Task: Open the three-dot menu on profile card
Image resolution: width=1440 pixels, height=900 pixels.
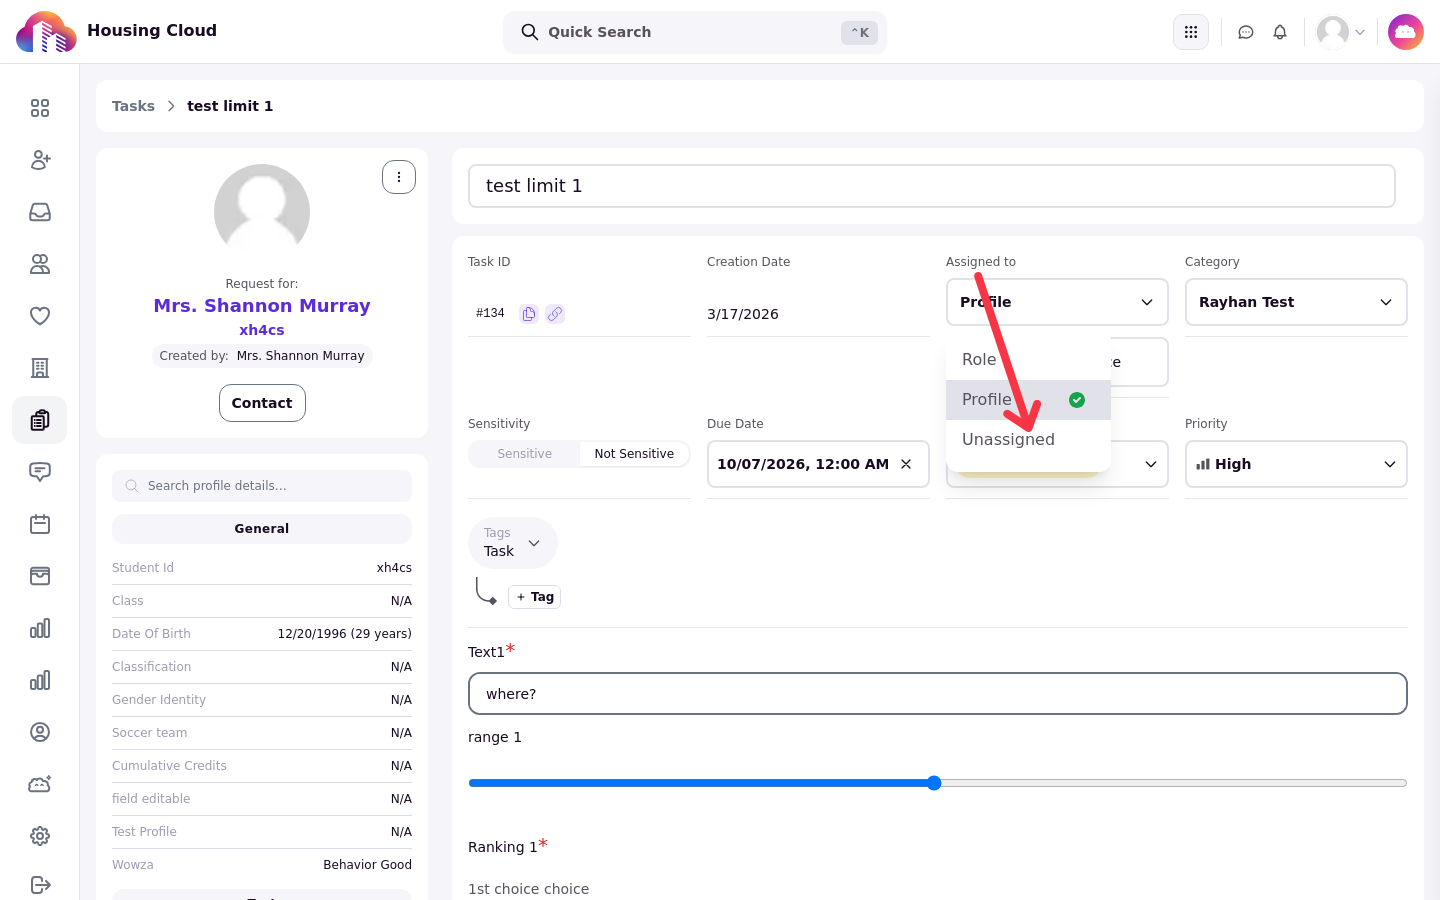Action: [x=399, y=177]
